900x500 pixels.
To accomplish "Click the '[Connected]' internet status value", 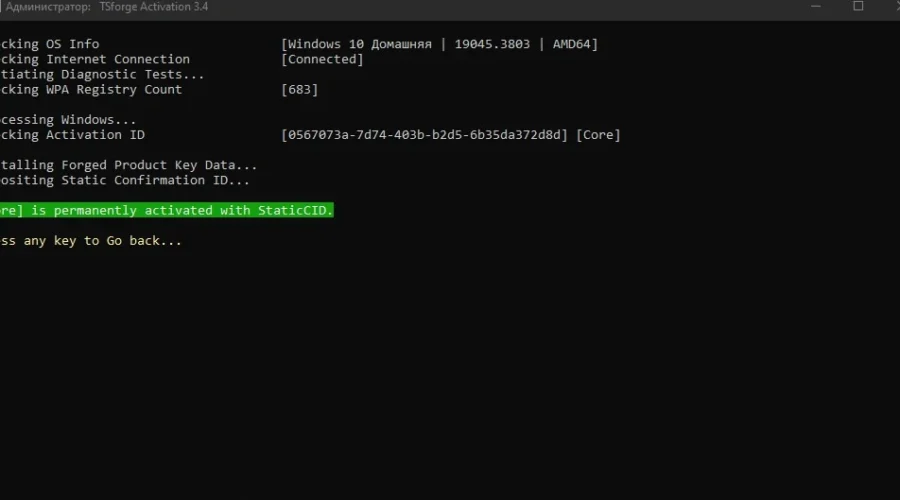I will [322, 59].
